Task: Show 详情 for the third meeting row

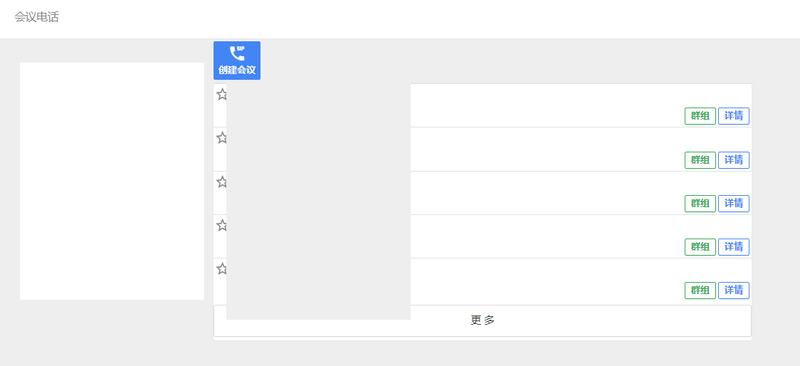Action: 734,204
